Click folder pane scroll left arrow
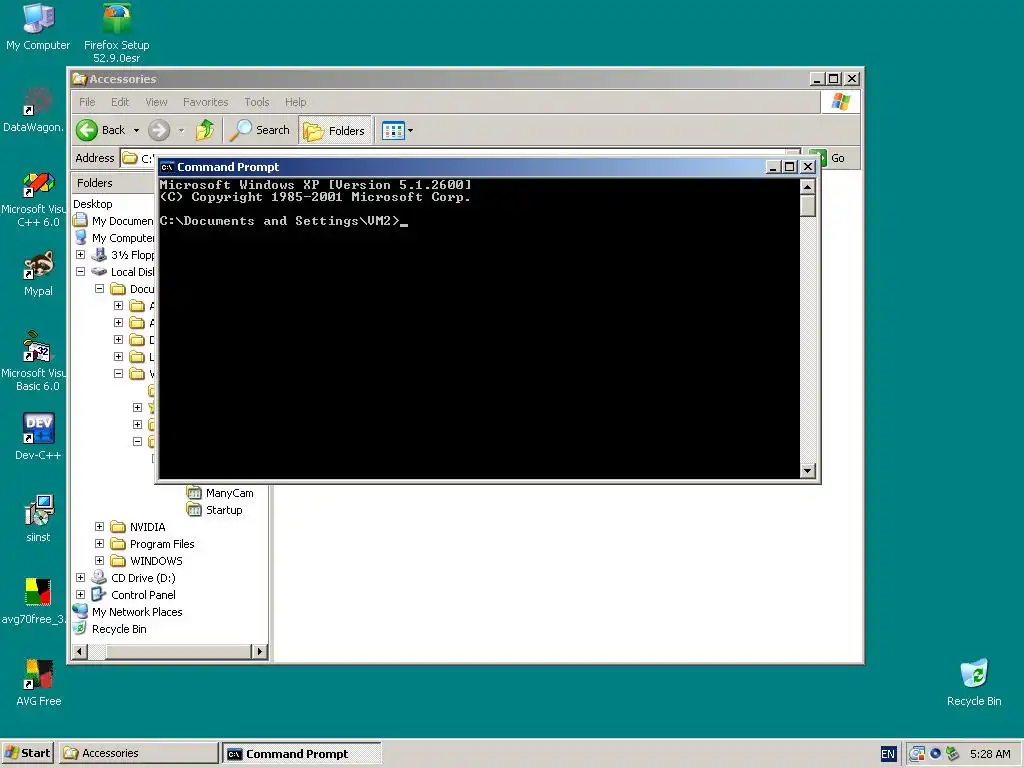This screenshot has height=768, width=1024. [x=80, y=651]
